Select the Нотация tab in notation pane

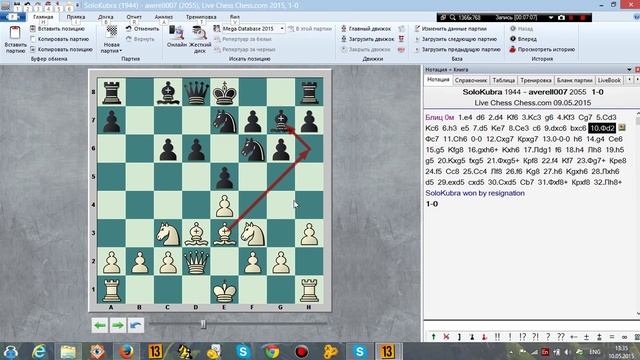pos(438,80)
